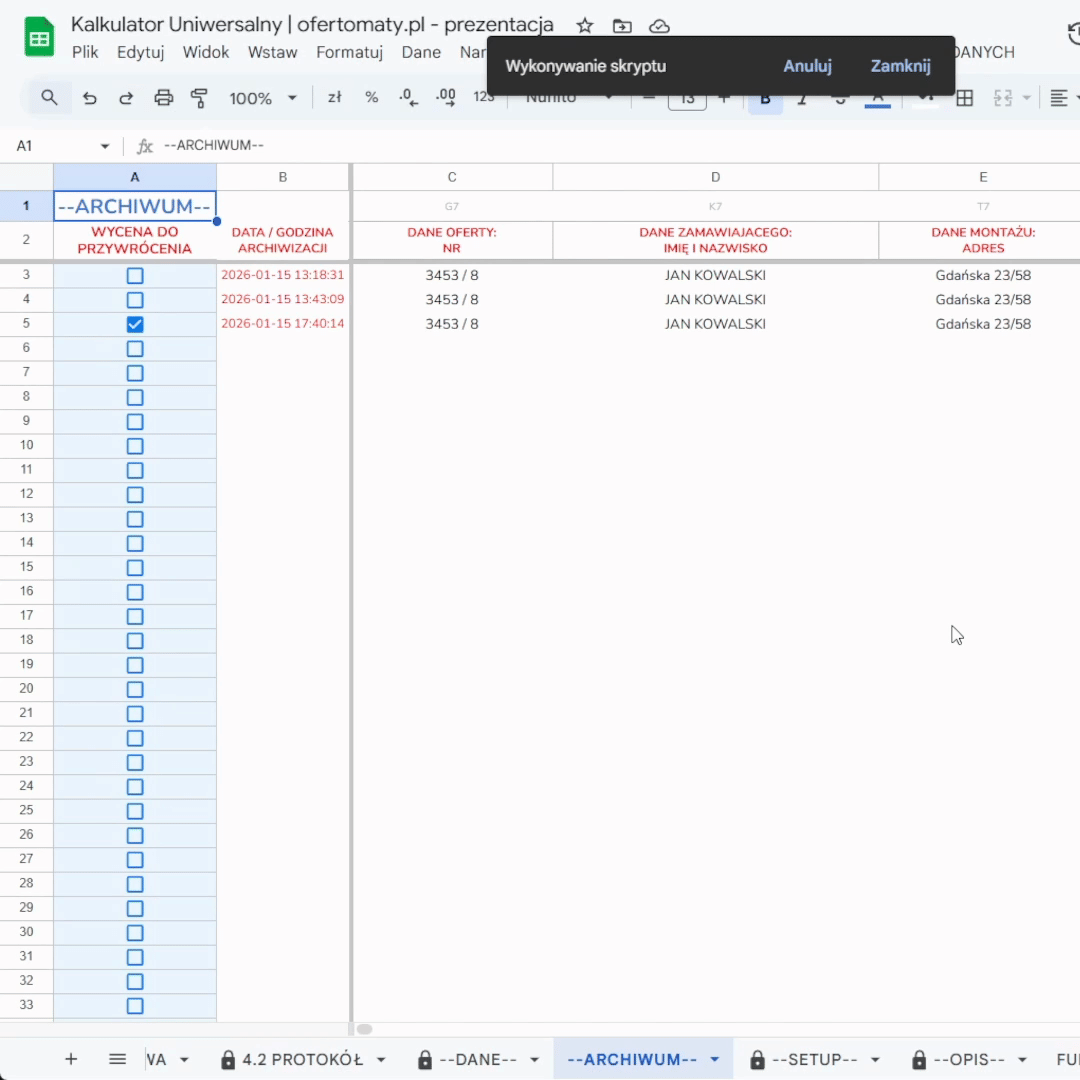
Task: Click the Undo arrow in toolbar
Action: (90, 98)
